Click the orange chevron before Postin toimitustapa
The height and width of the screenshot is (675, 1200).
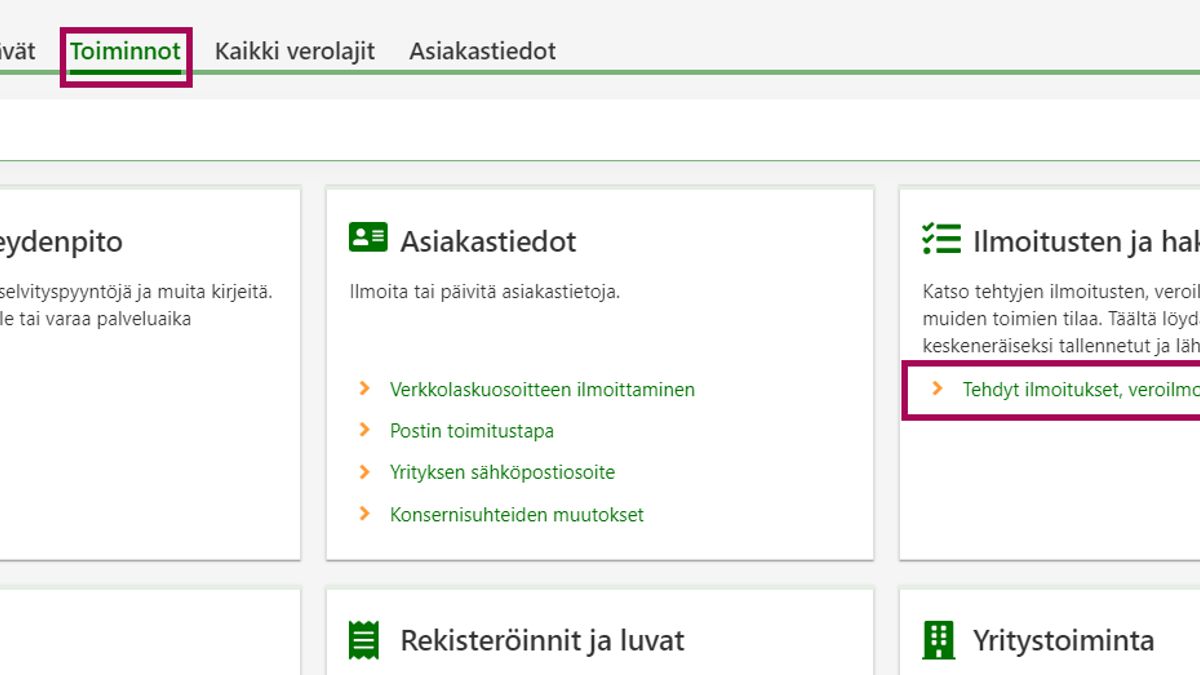tap(365, 430)
